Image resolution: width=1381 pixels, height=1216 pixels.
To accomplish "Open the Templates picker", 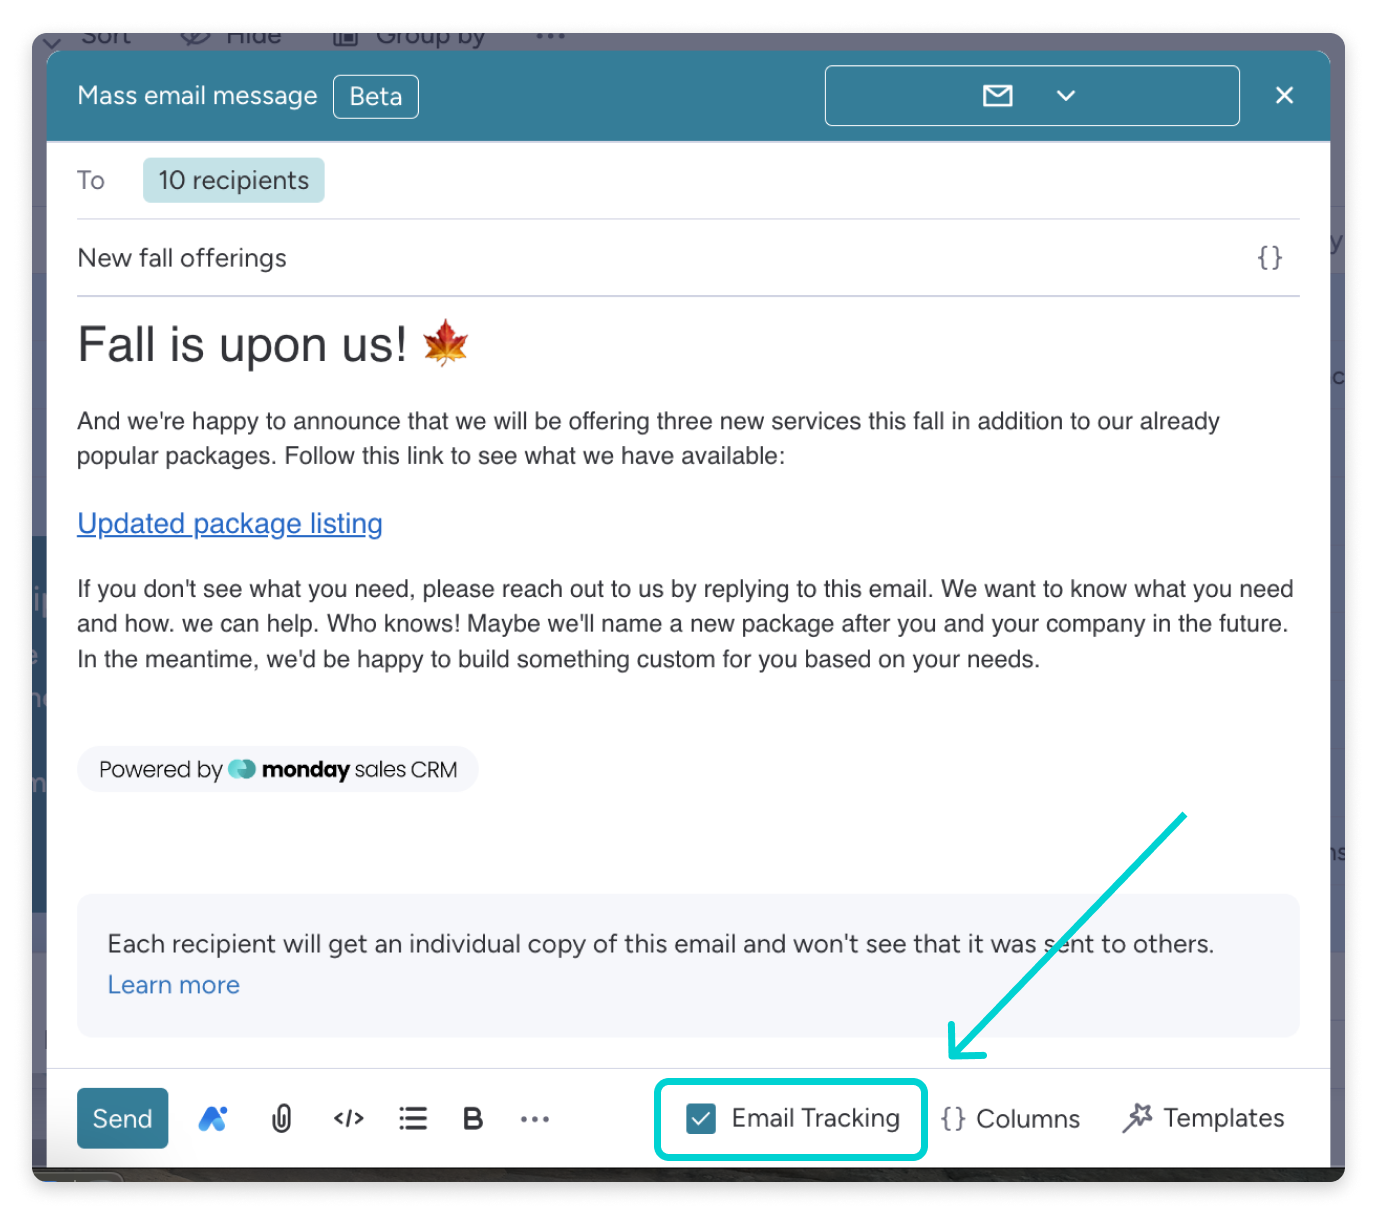I will (1203, 1118).
